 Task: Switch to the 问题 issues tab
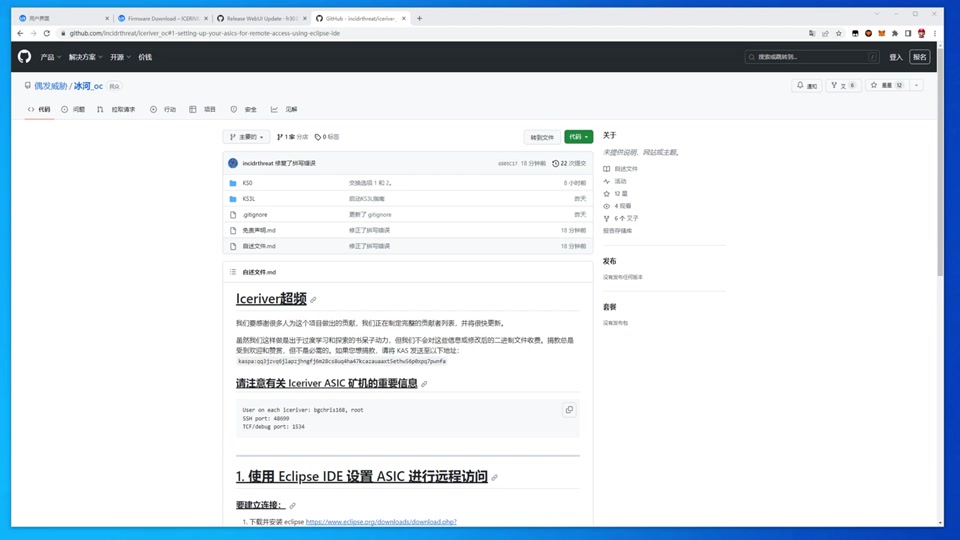point(73,109)
